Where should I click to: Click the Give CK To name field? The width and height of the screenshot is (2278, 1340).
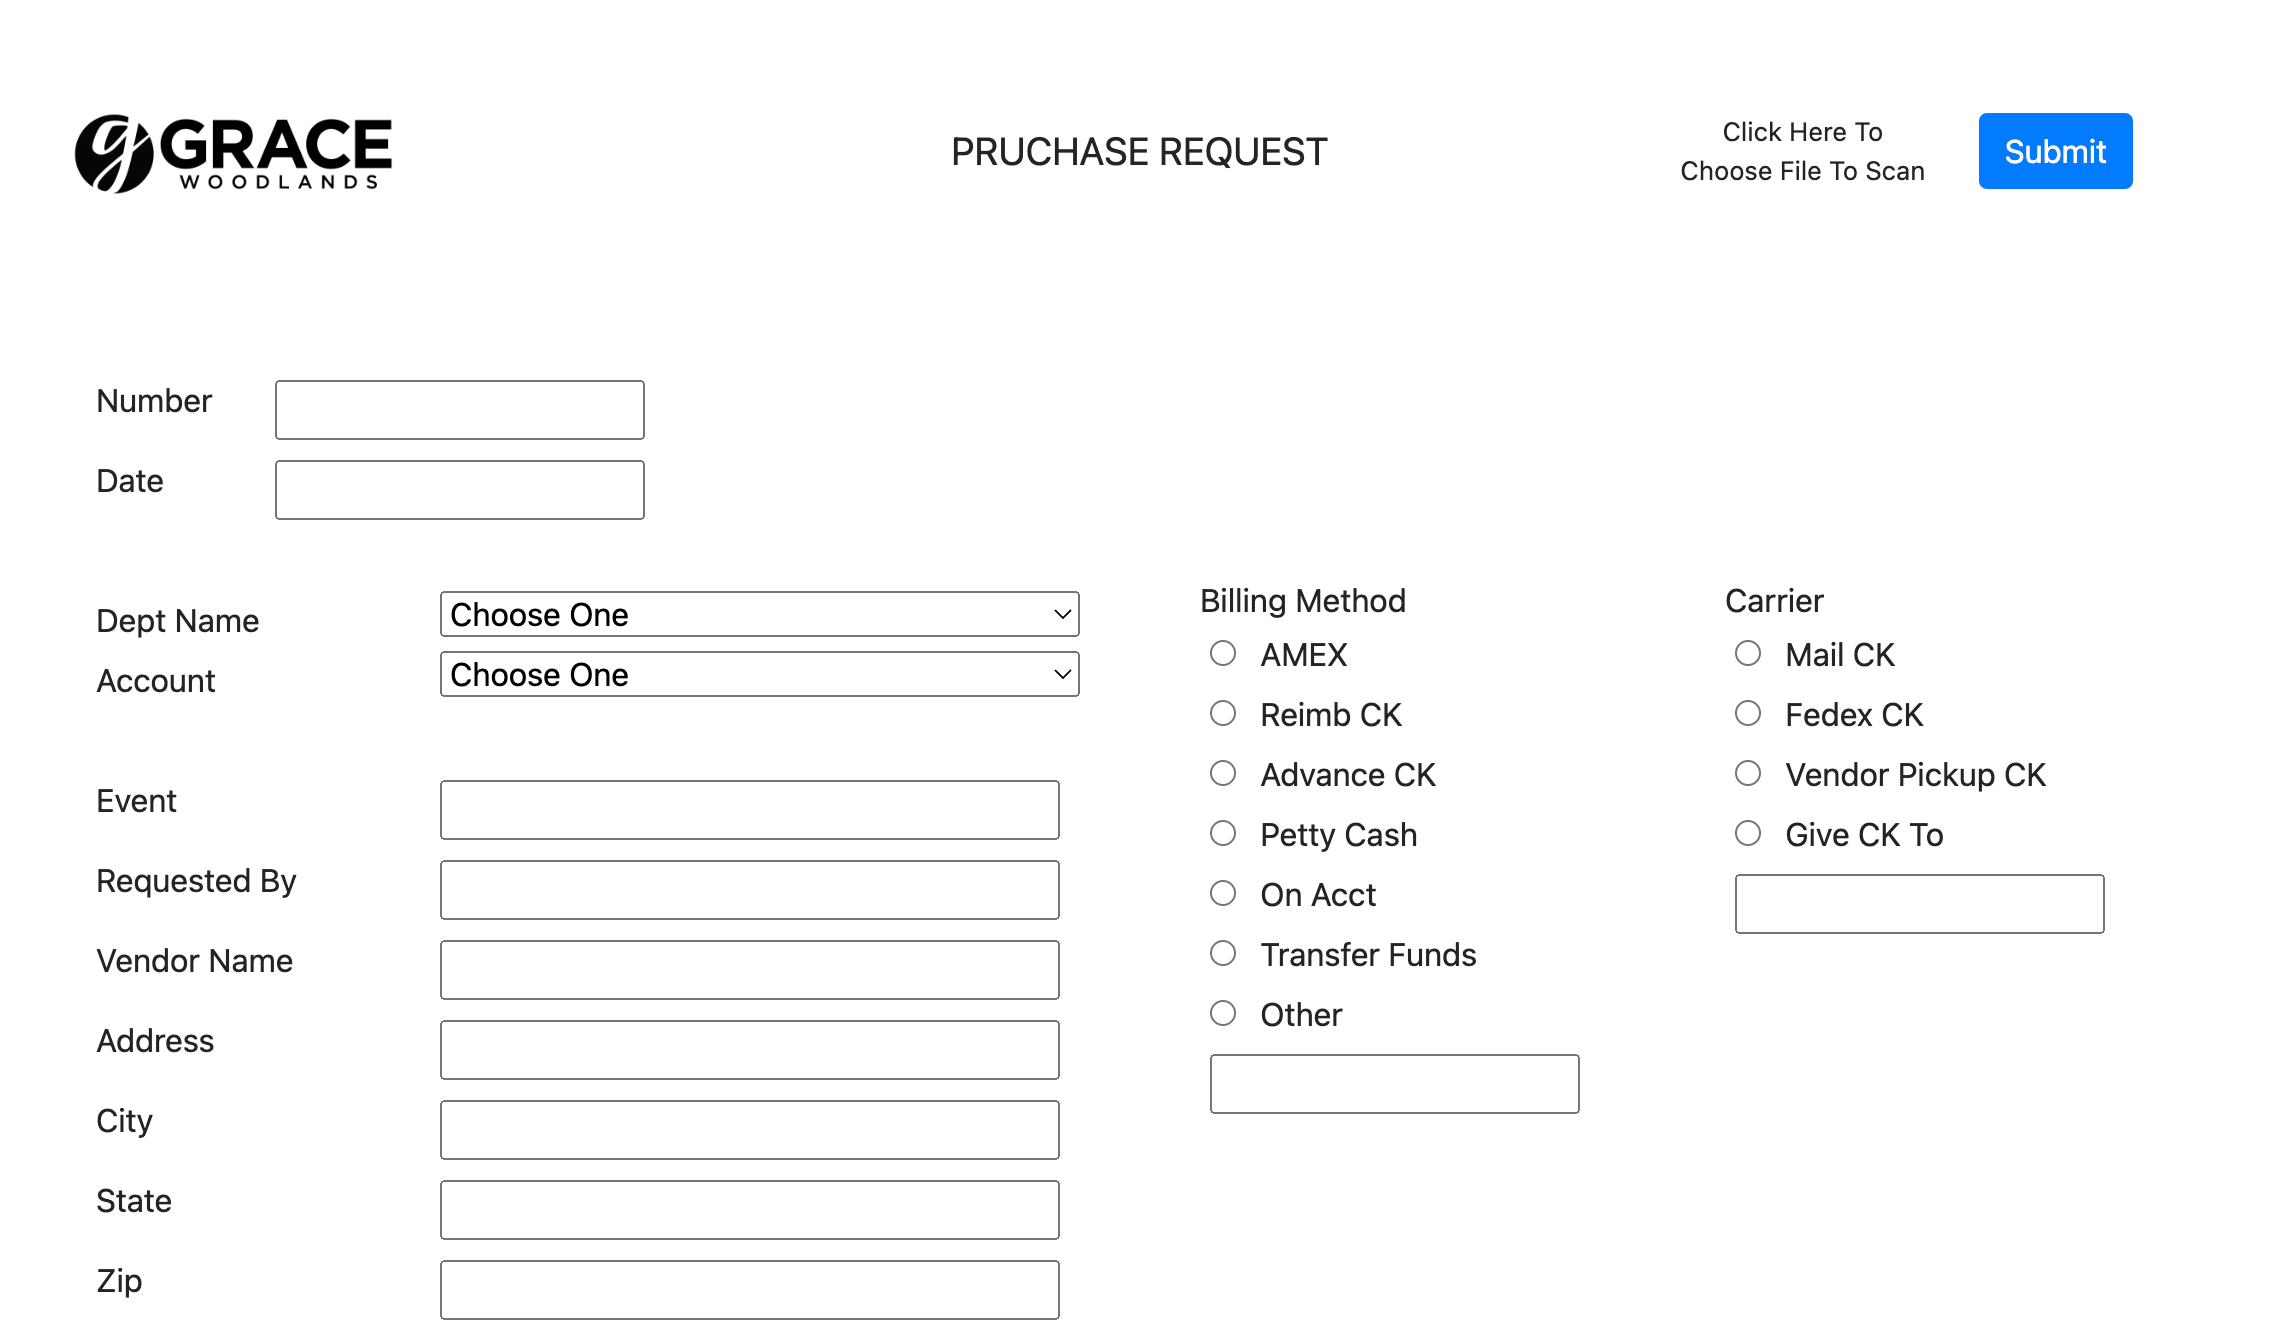[1920, 904]
